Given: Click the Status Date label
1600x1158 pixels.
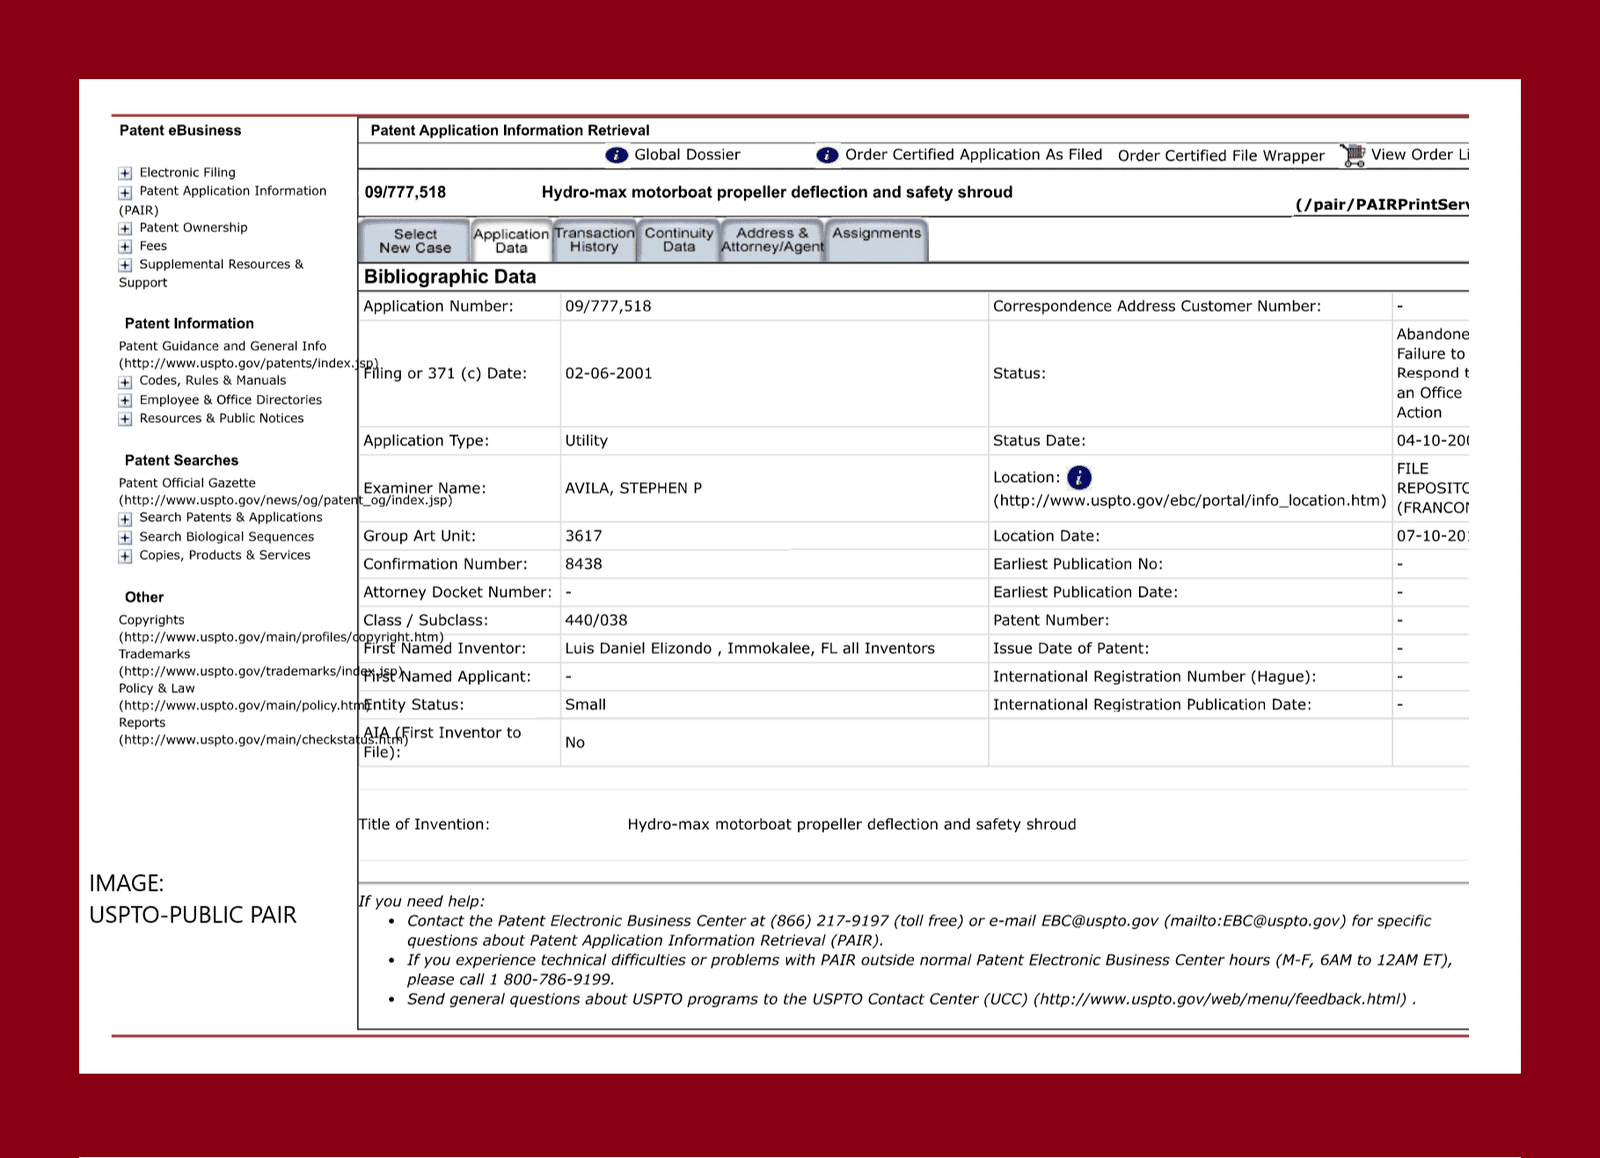Looking at the screenshot, I should pos(1039,440).
